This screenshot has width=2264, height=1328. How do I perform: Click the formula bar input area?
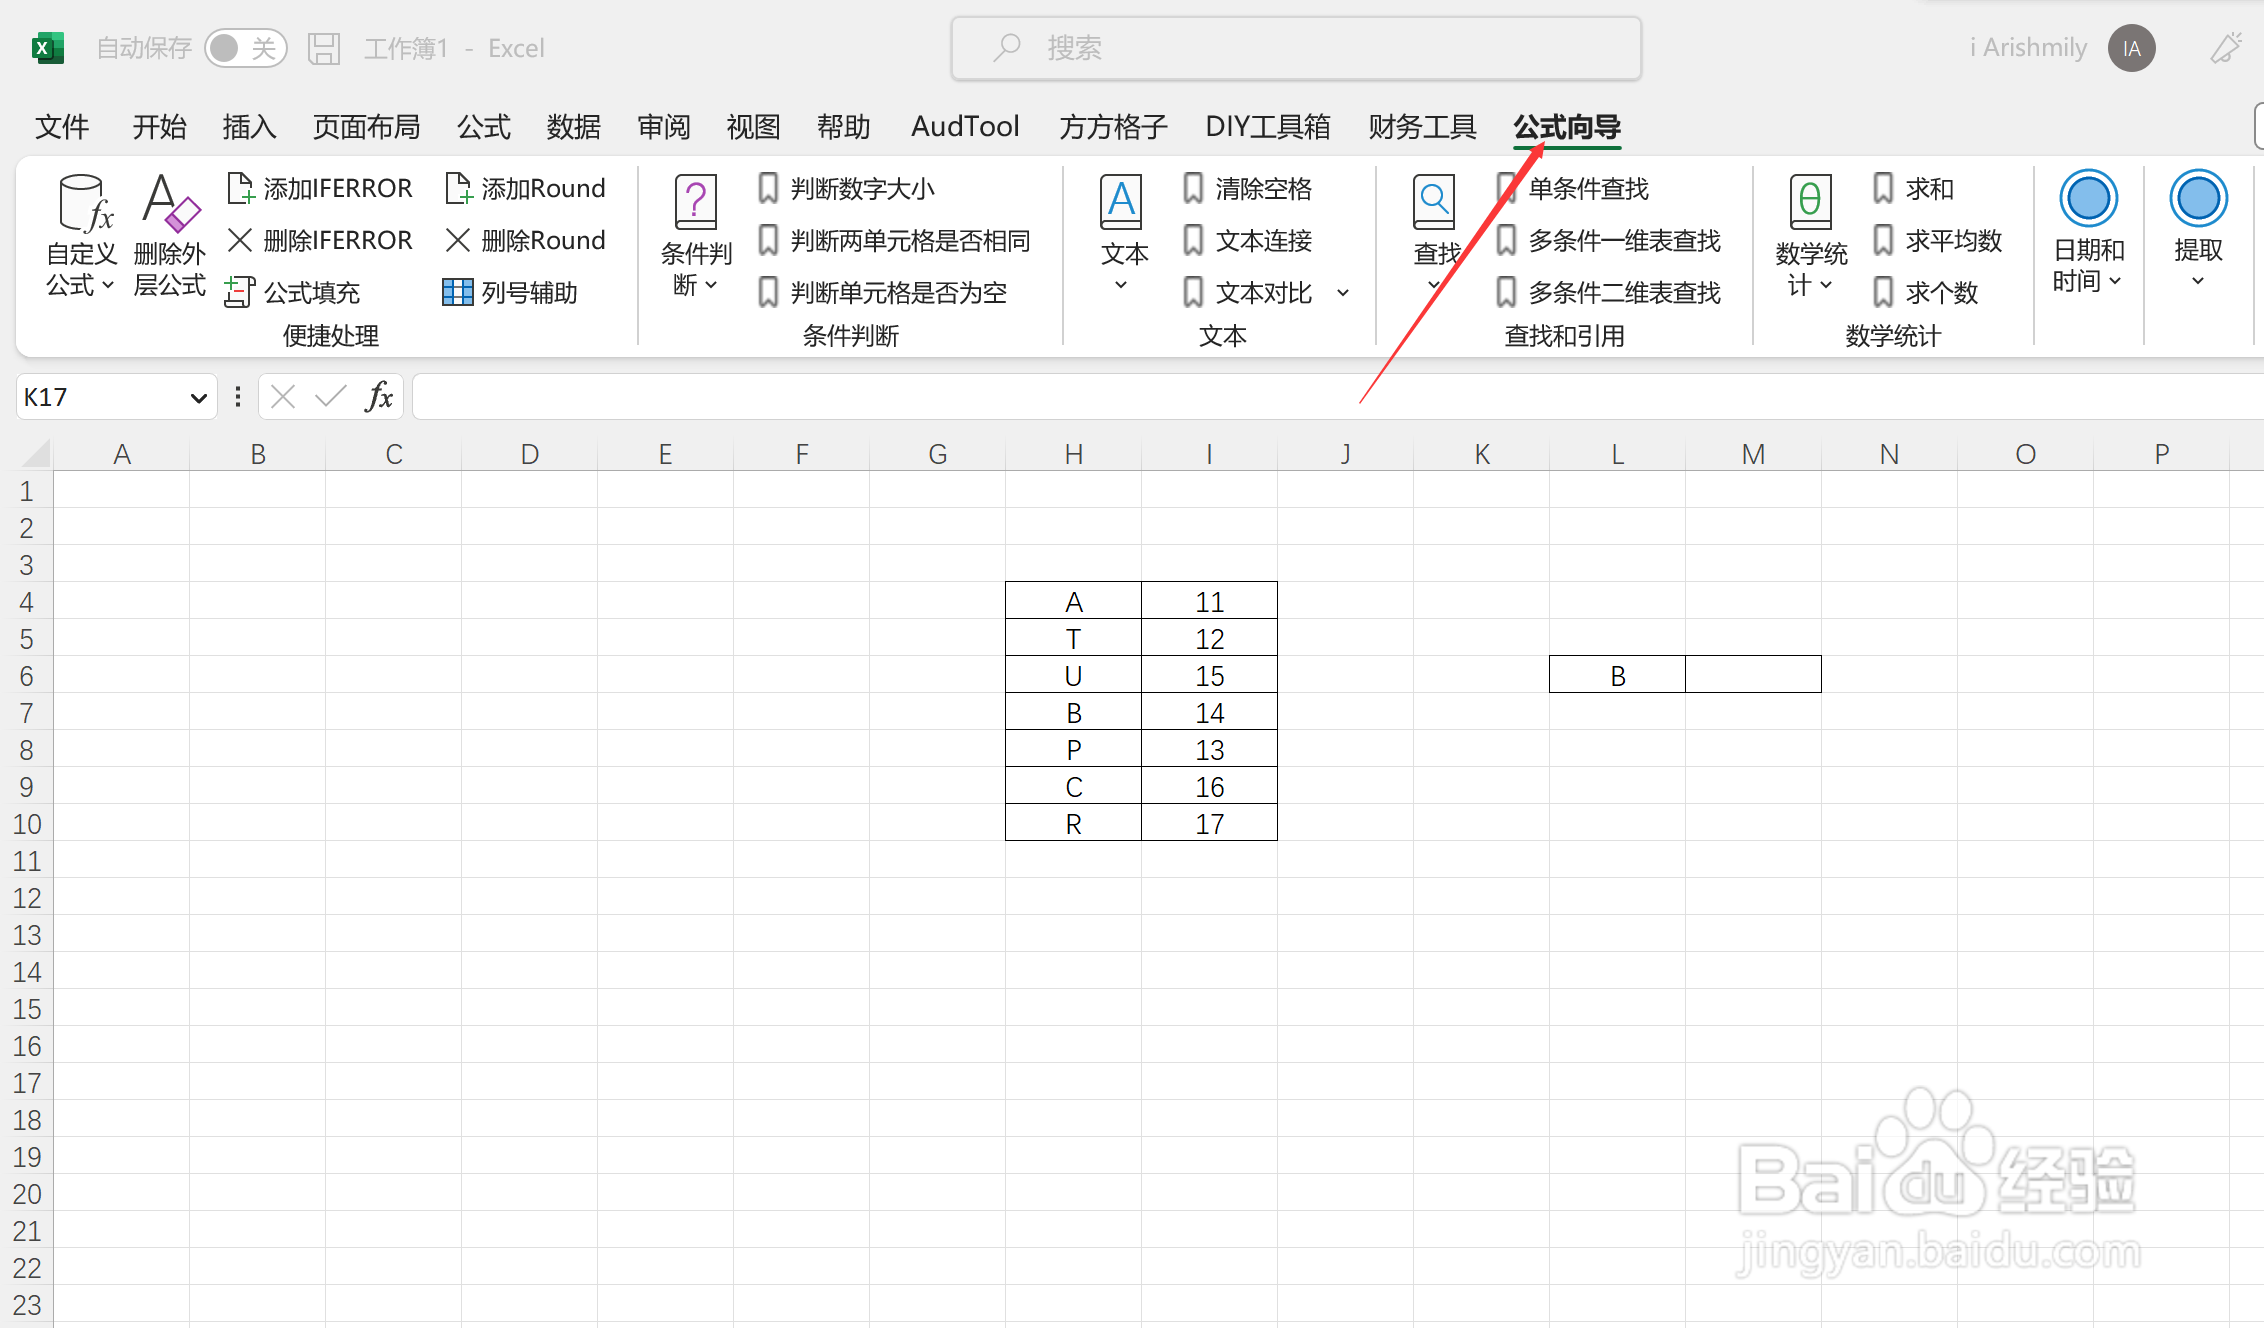pyautogui.click(x=1338, y=397)
